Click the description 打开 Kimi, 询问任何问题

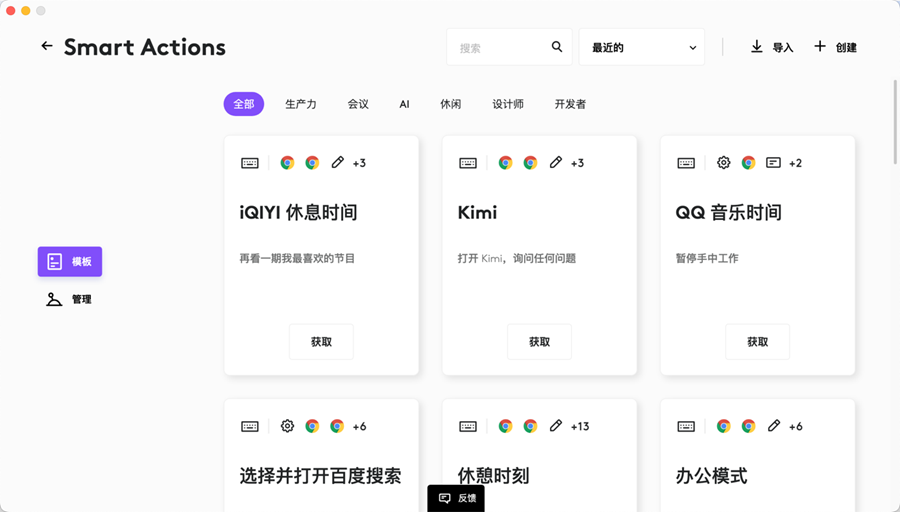tap(517, 258)
